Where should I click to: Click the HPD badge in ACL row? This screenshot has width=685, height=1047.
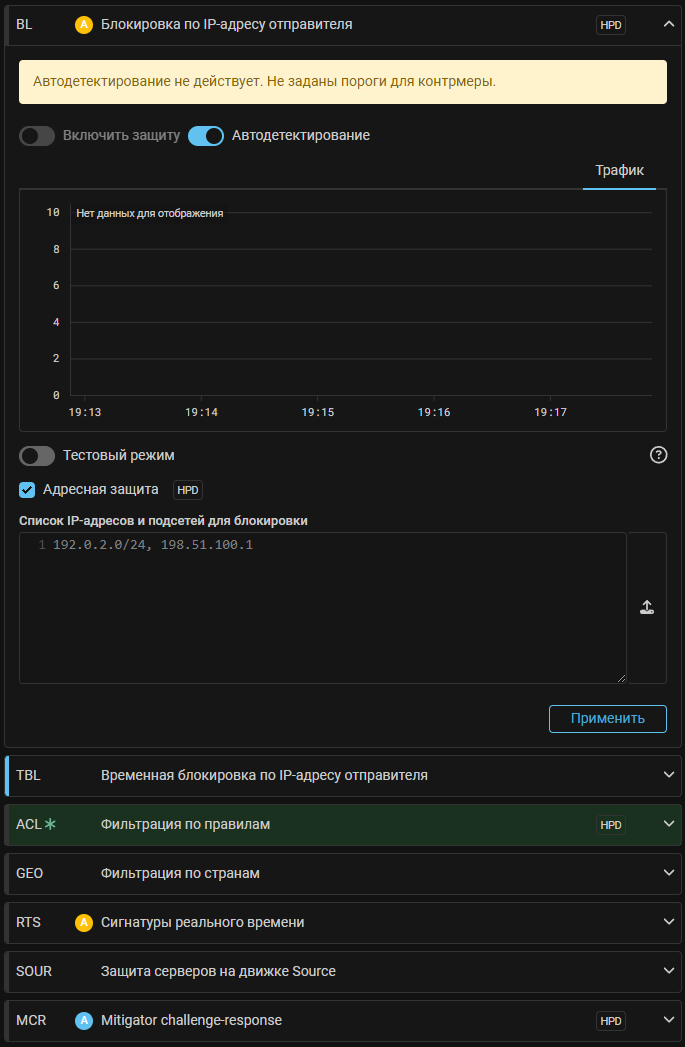point(610,825)
